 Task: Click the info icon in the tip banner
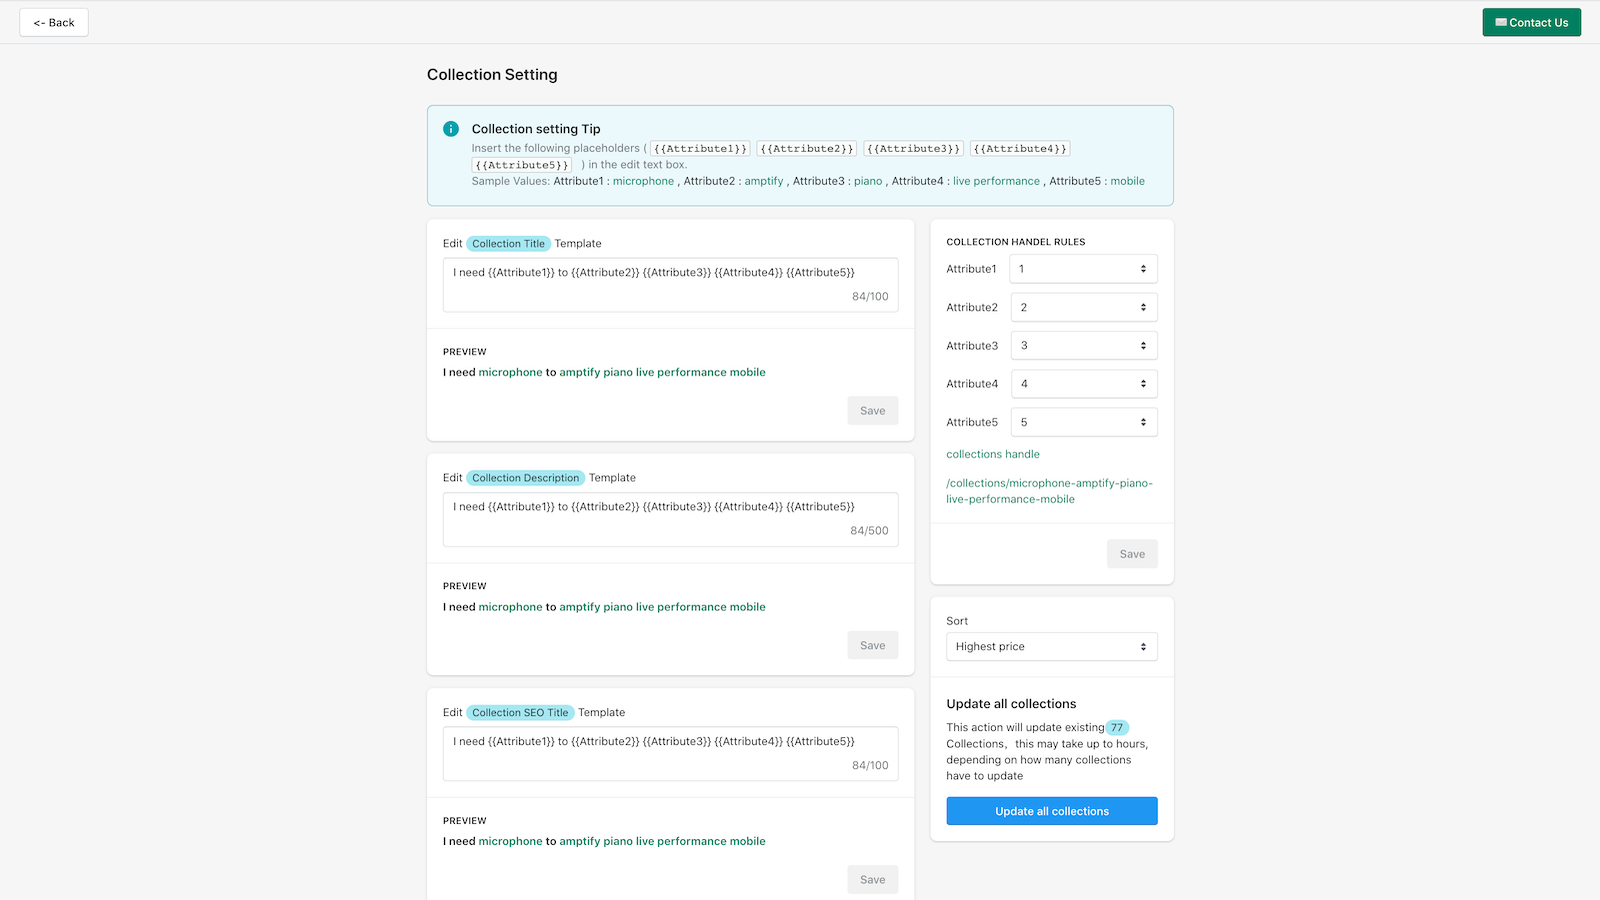coord(451,129)
